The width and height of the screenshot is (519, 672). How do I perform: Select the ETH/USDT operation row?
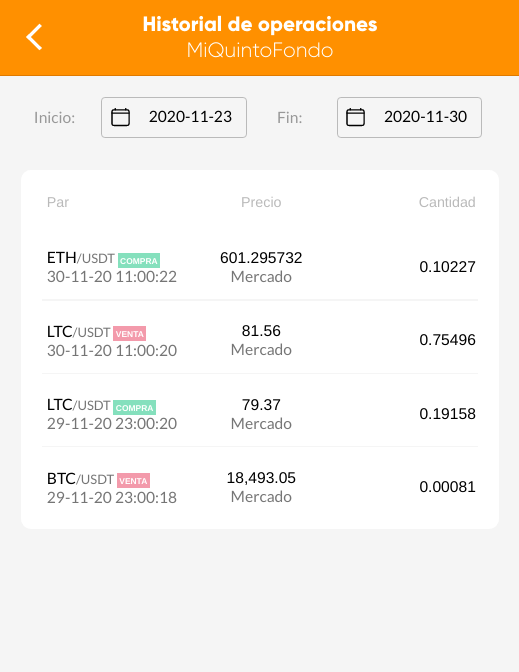pos(260,267)
